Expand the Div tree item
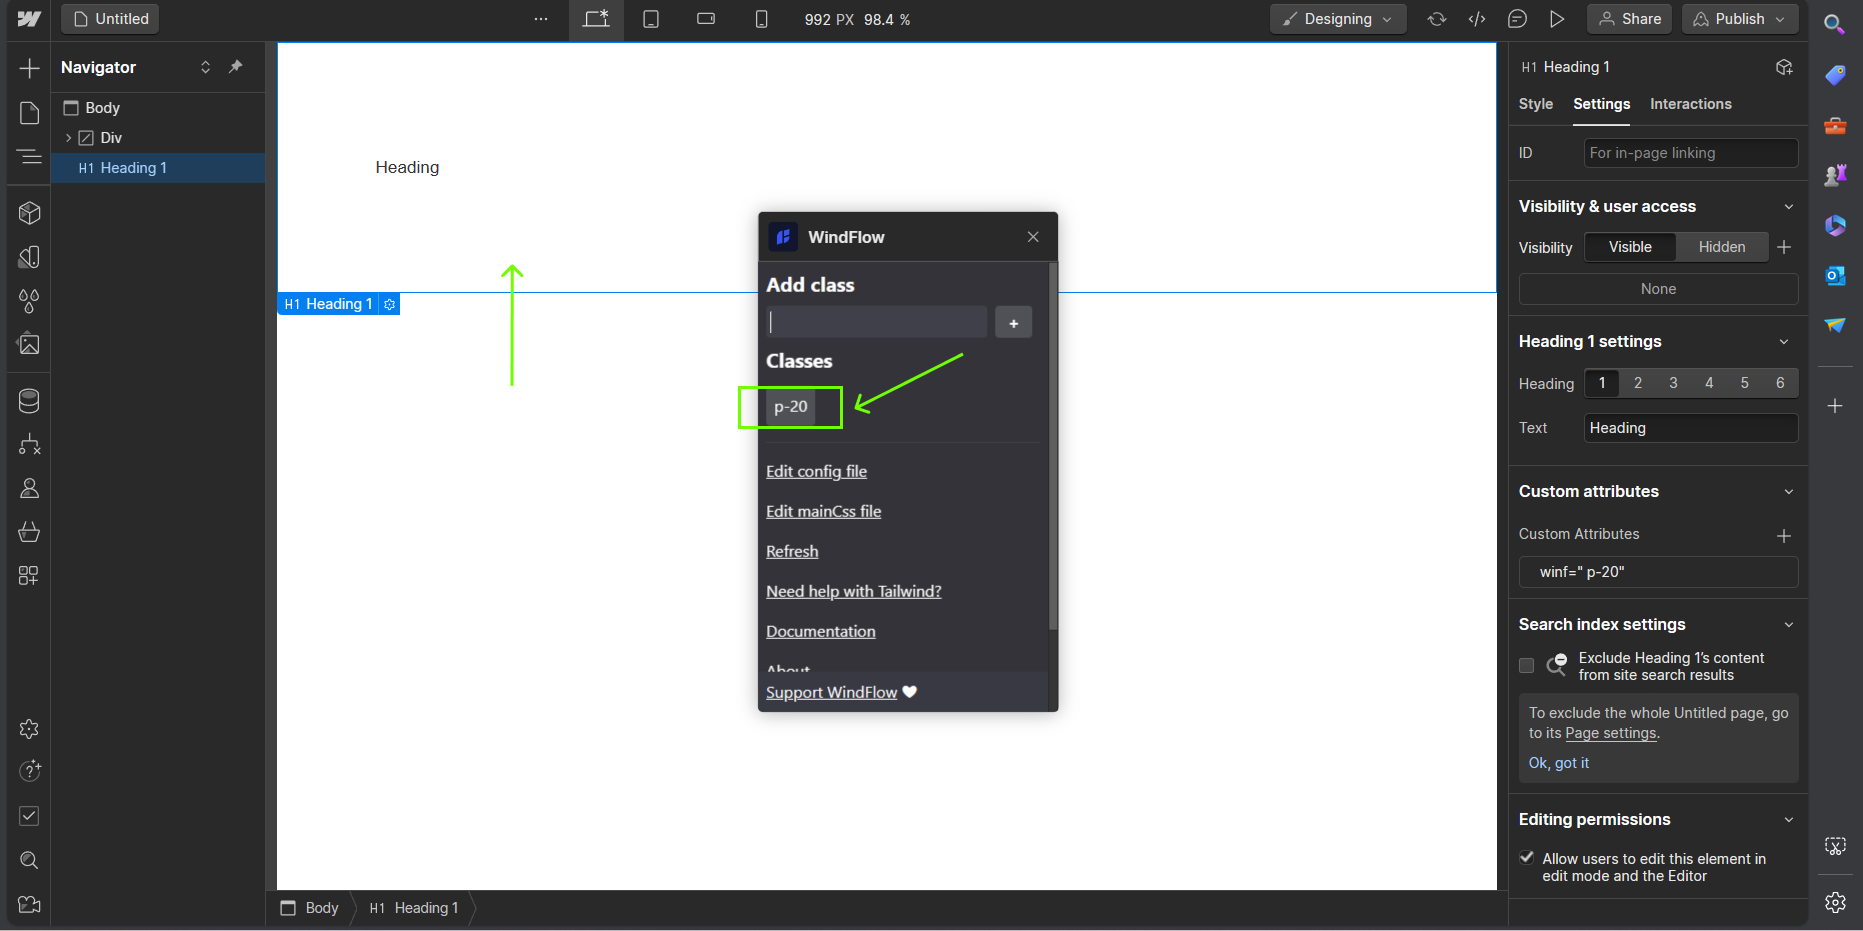This screenshot has height=931, width=1863. tap(68, 138)
